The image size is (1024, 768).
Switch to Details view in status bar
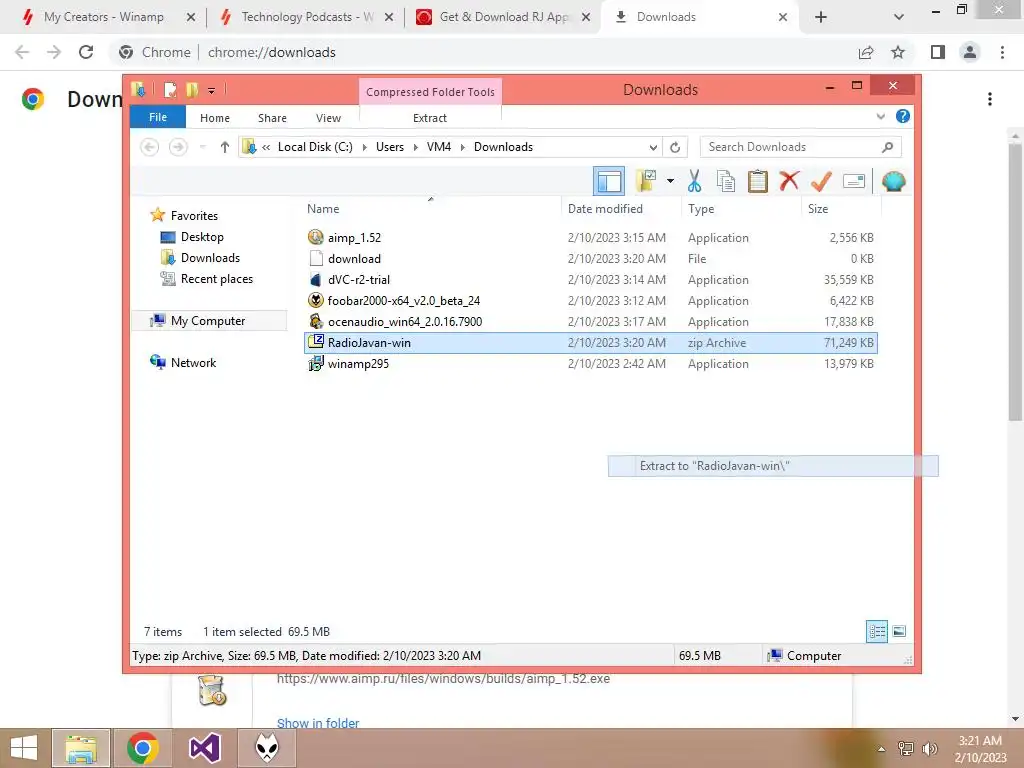coord(876,632)
